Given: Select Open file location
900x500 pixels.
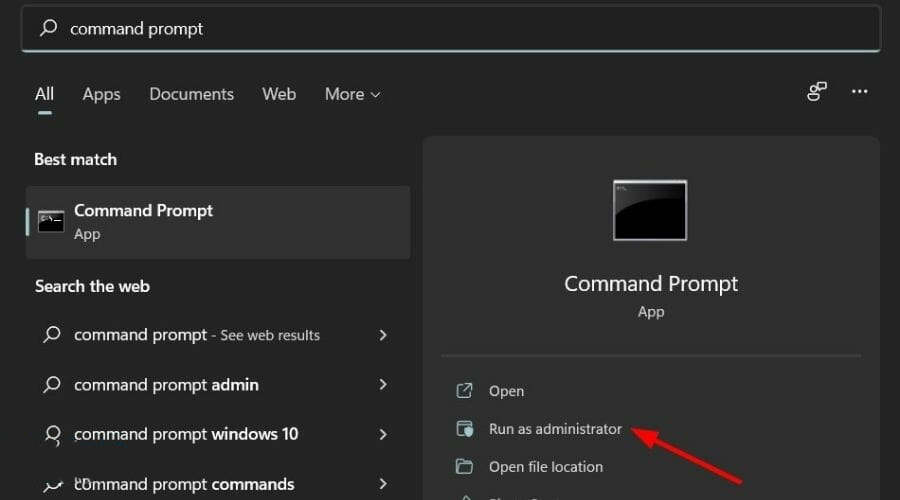Looking at the screenshot, I should (545, 467).
